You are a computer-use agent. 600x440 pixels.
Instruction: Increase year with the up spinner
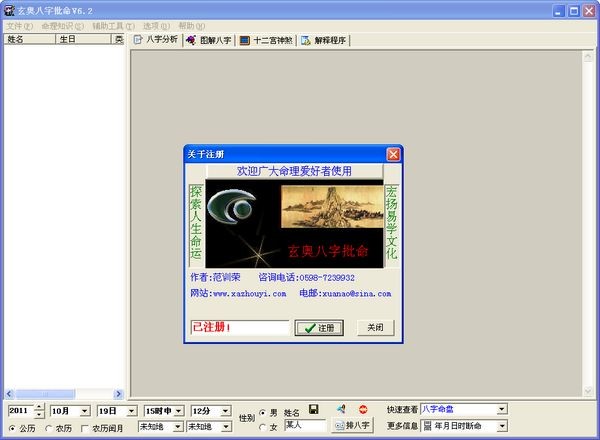tap(39, 407)
